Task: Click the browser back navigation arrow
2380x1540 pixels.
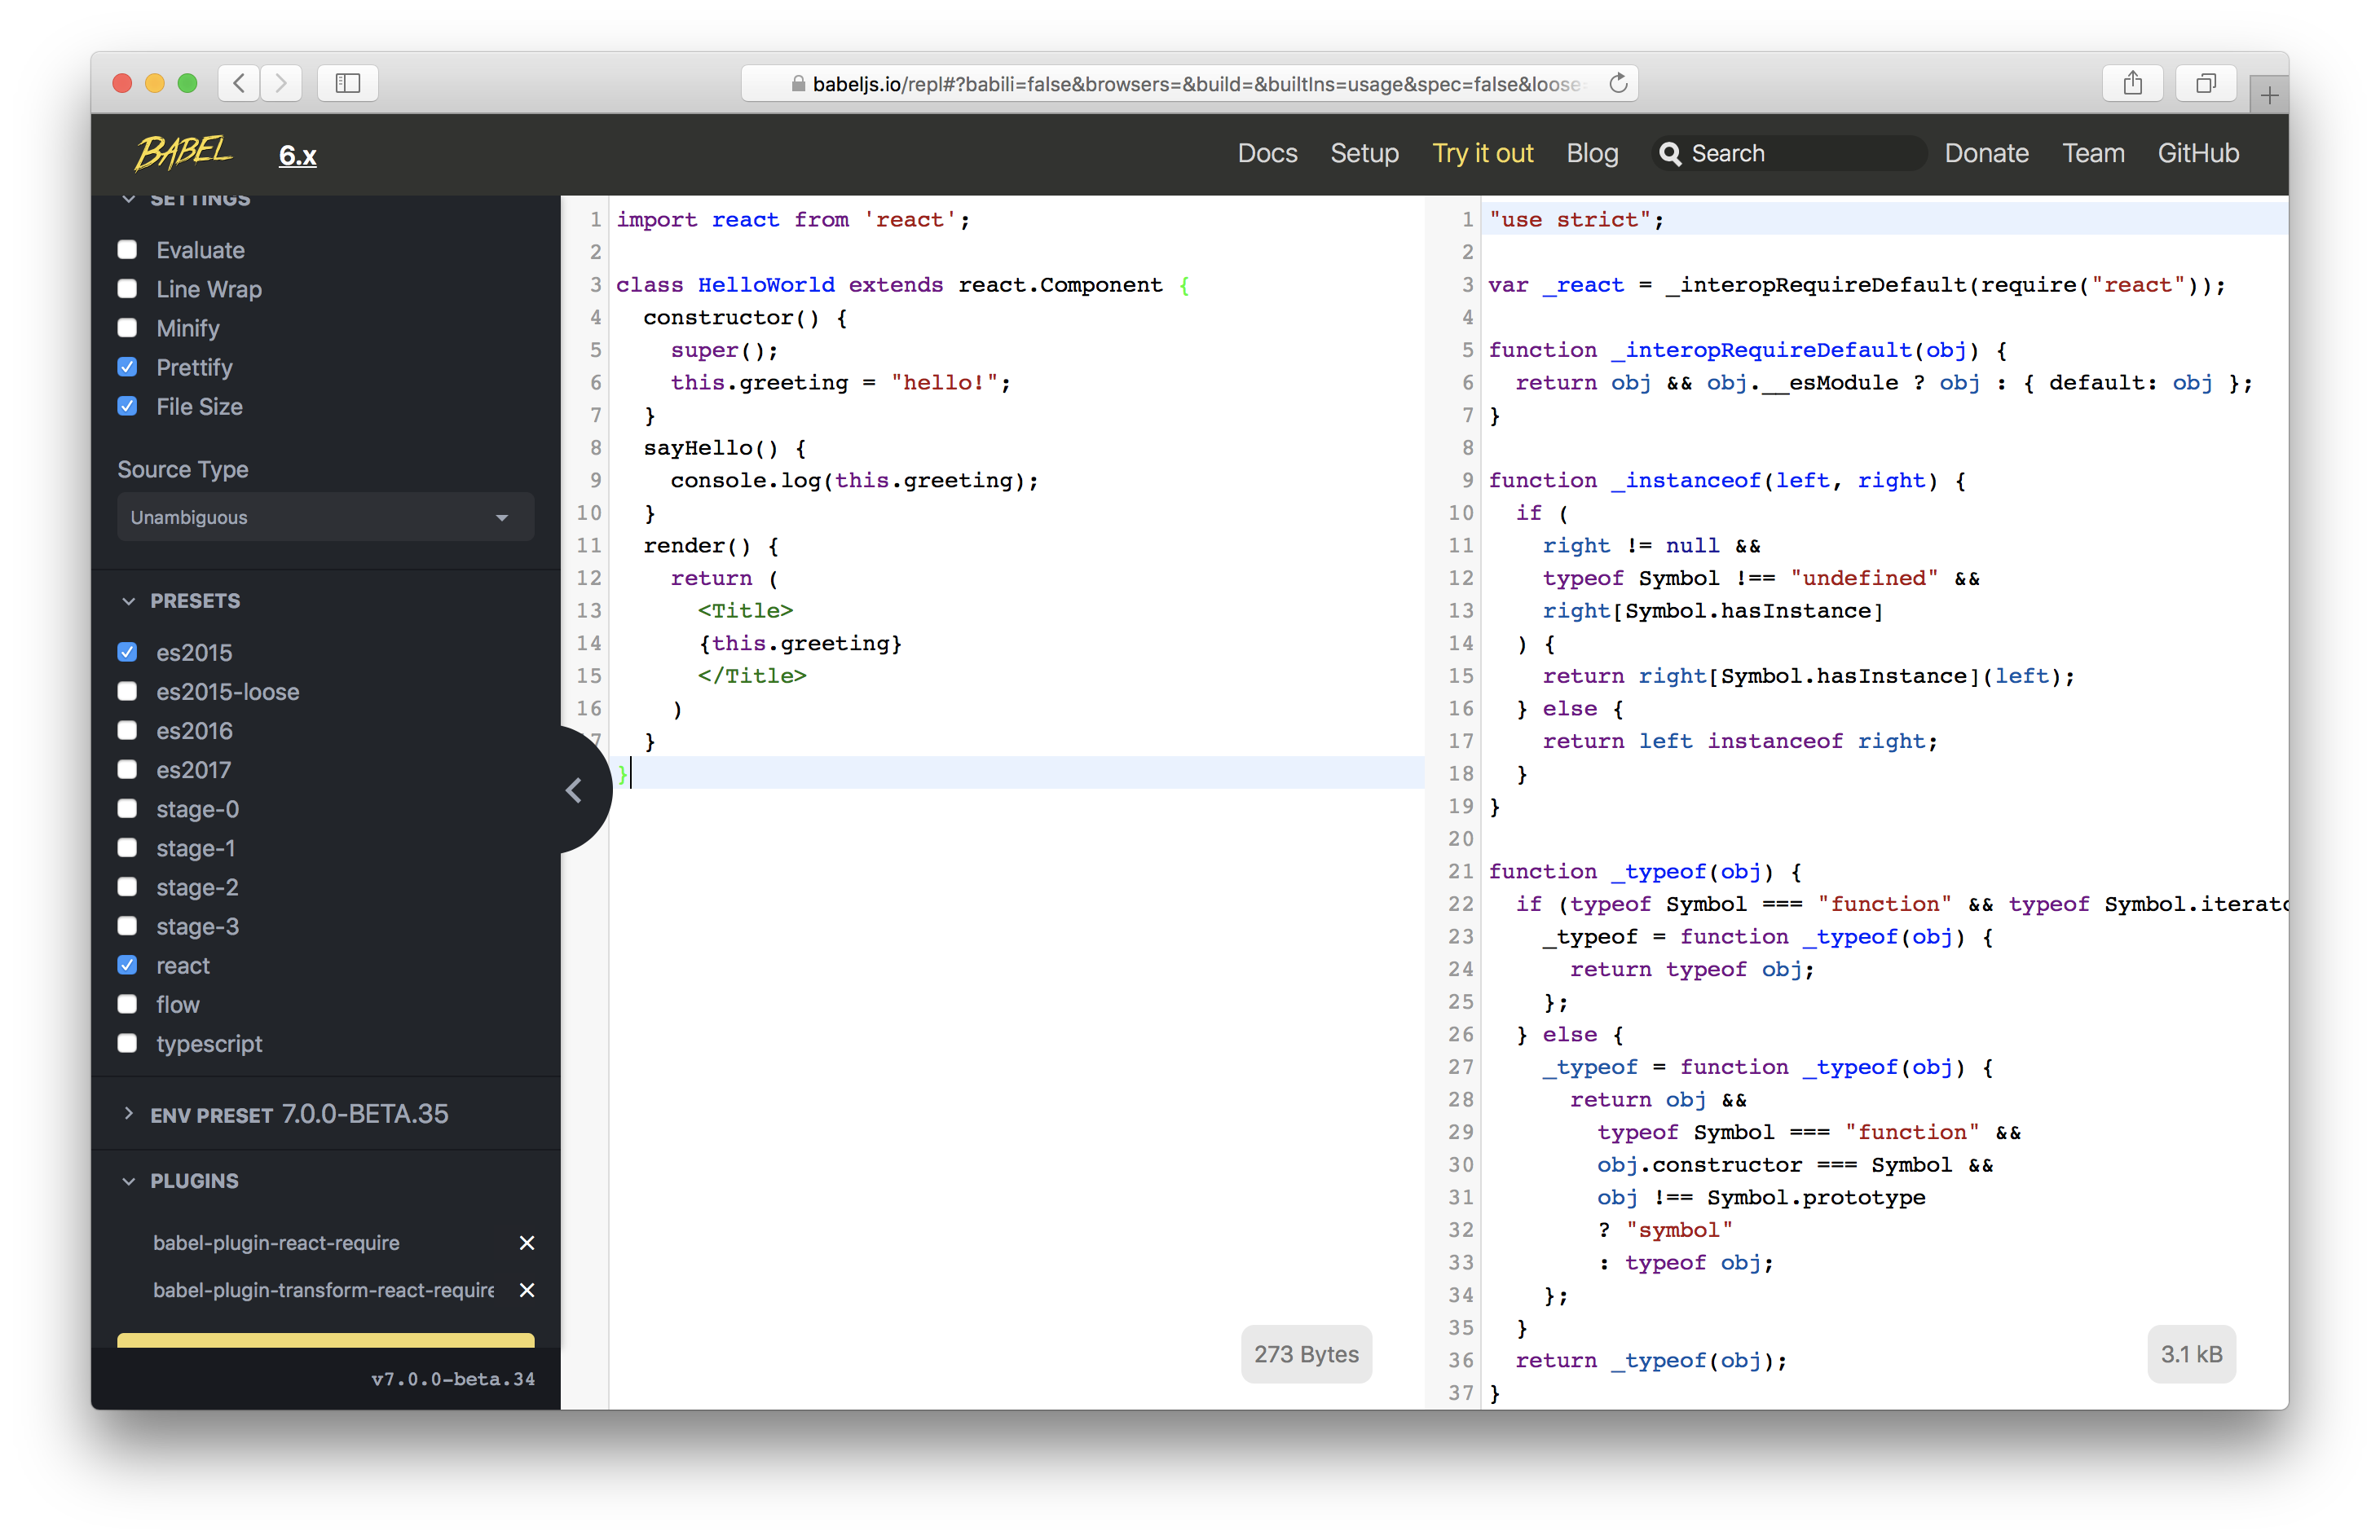Action: [238, 81]
